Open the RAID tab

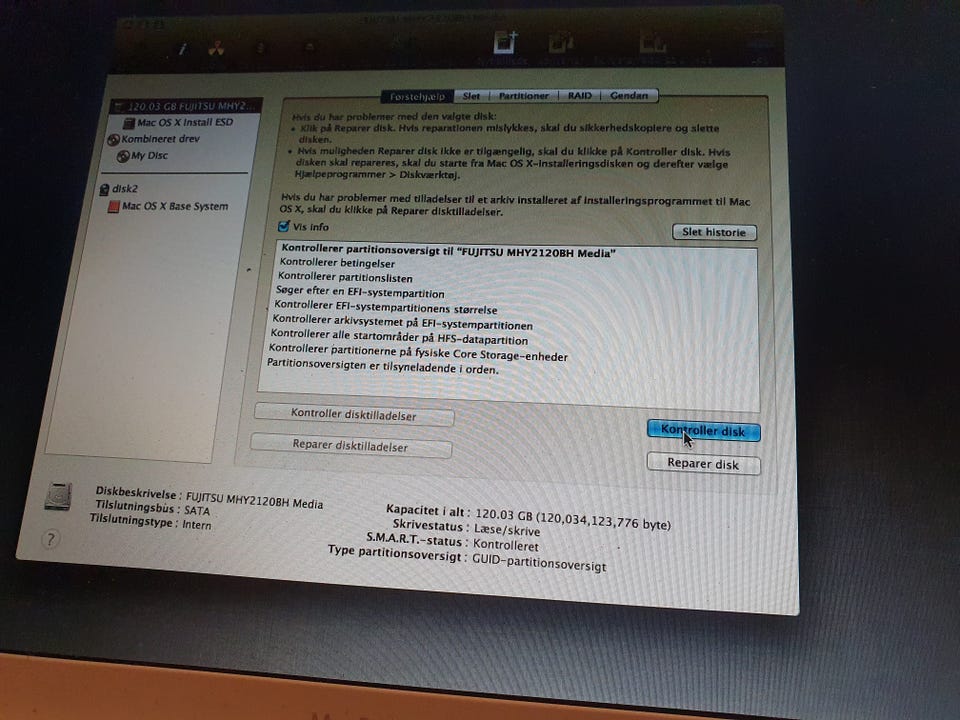click(x=579, y=96)
